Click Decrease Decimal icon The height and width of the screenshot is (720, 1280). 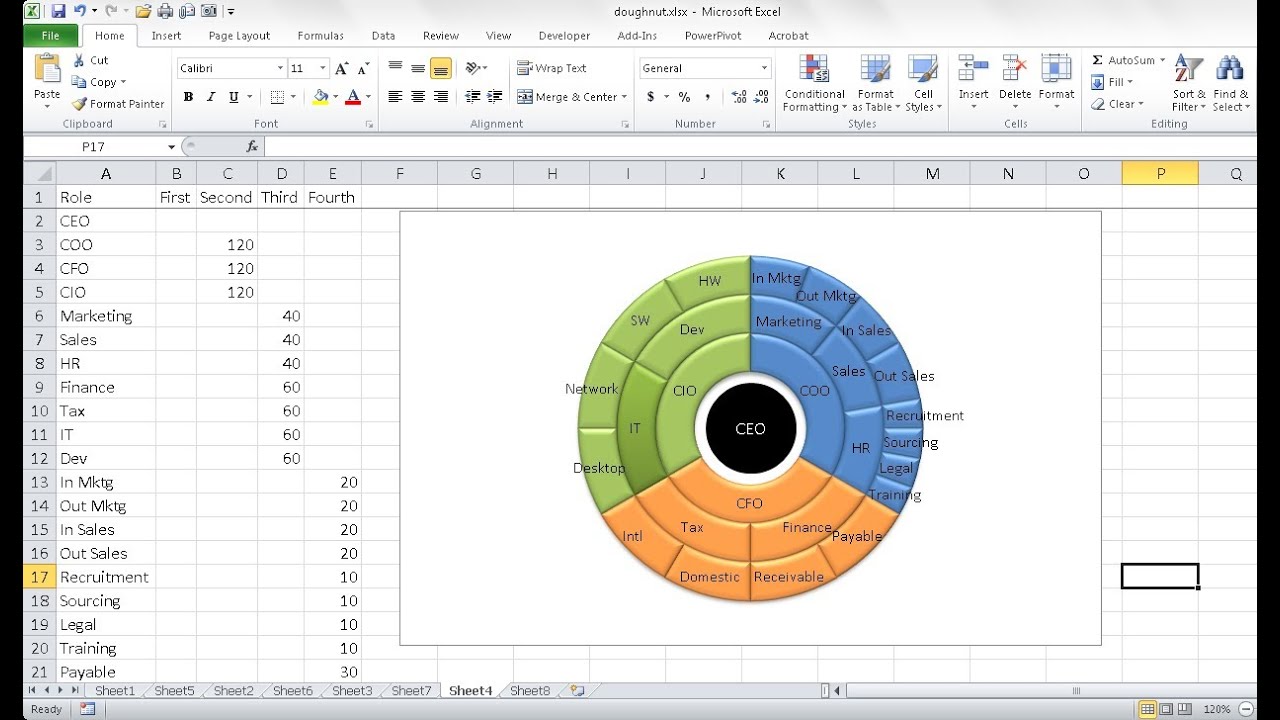click(763, 97)
